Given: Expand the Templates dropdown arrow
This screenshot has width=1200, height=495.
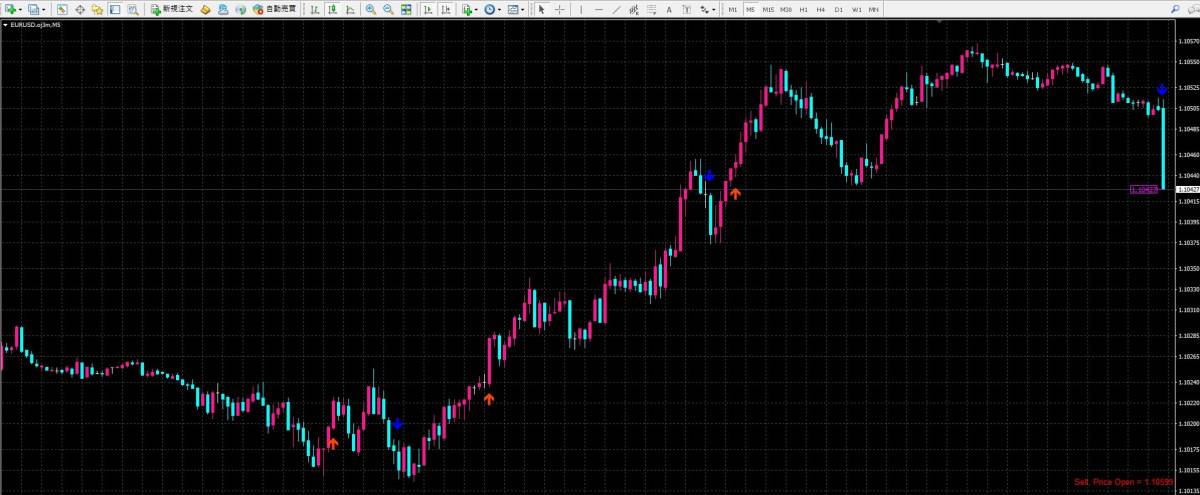Looking at the screenshot, I should (x=523, y=9).
